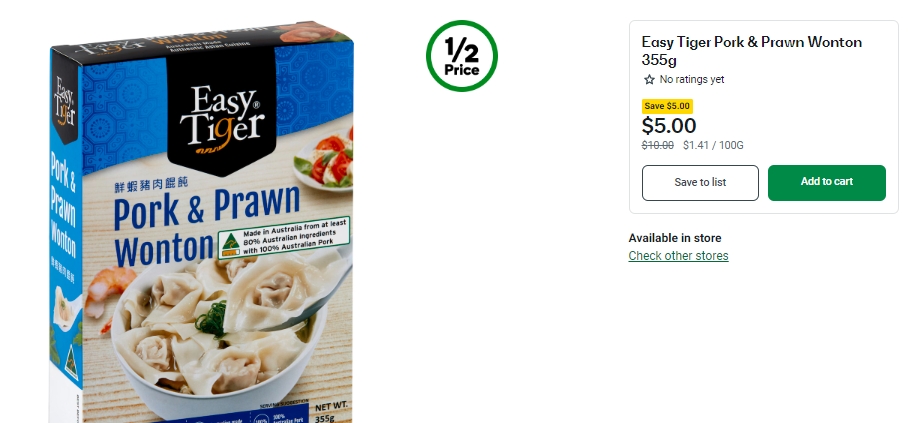Click the half price circular badge
Image resolution: width=917 pixels, height=423 pixels.
461,56
